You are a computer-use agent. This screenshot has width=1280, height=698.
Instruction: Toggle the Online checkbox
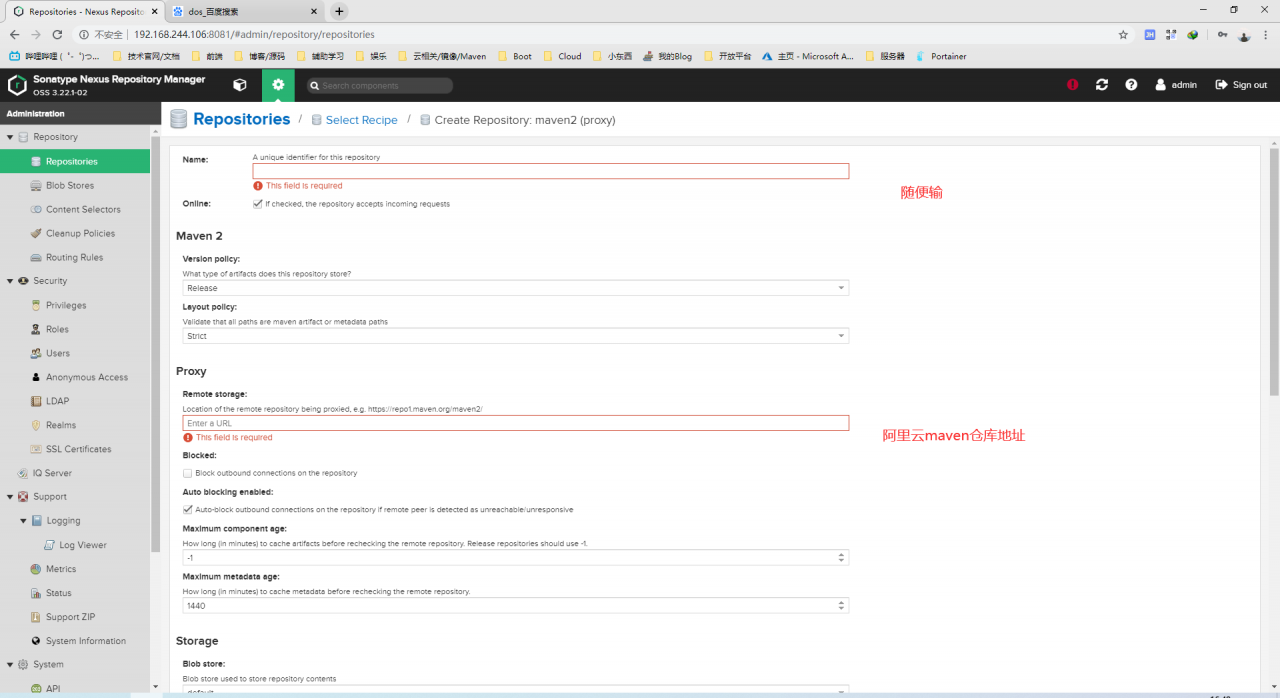pyautogui.click(x=258, y=203)
